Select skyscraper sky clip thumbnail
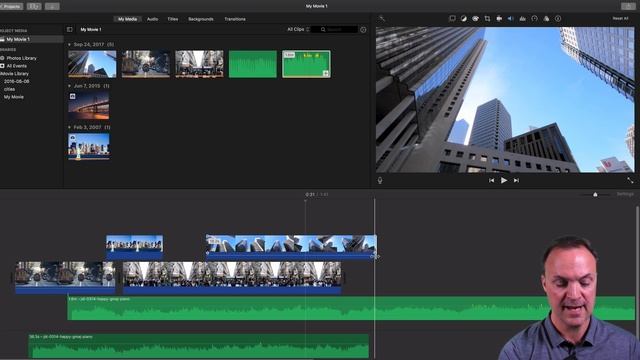Screen dimensions: 640x360 [x=92, y=64]
